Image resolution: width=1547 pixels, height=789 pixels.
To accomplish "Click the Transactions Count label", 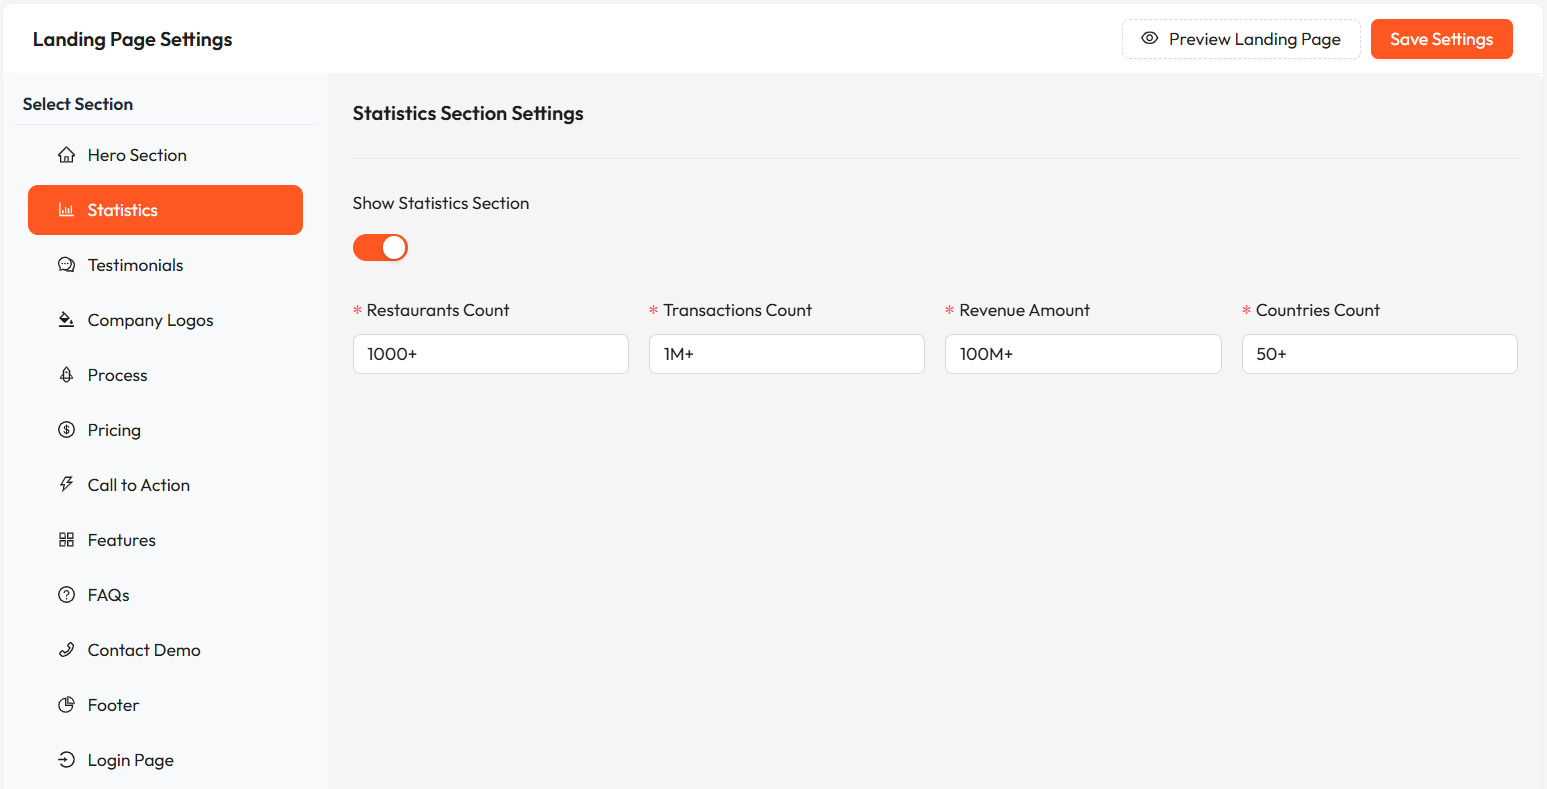I will (x=738, y=310).
